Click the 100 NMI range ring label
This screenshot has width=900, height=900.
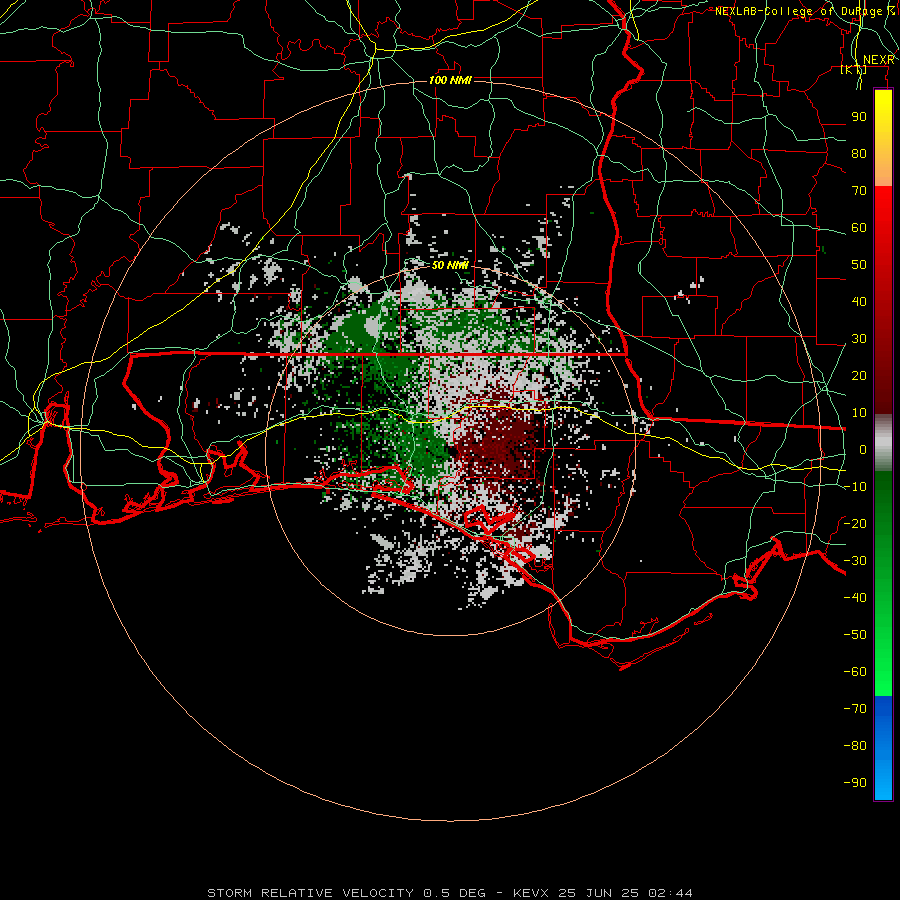tap(450, 80)
